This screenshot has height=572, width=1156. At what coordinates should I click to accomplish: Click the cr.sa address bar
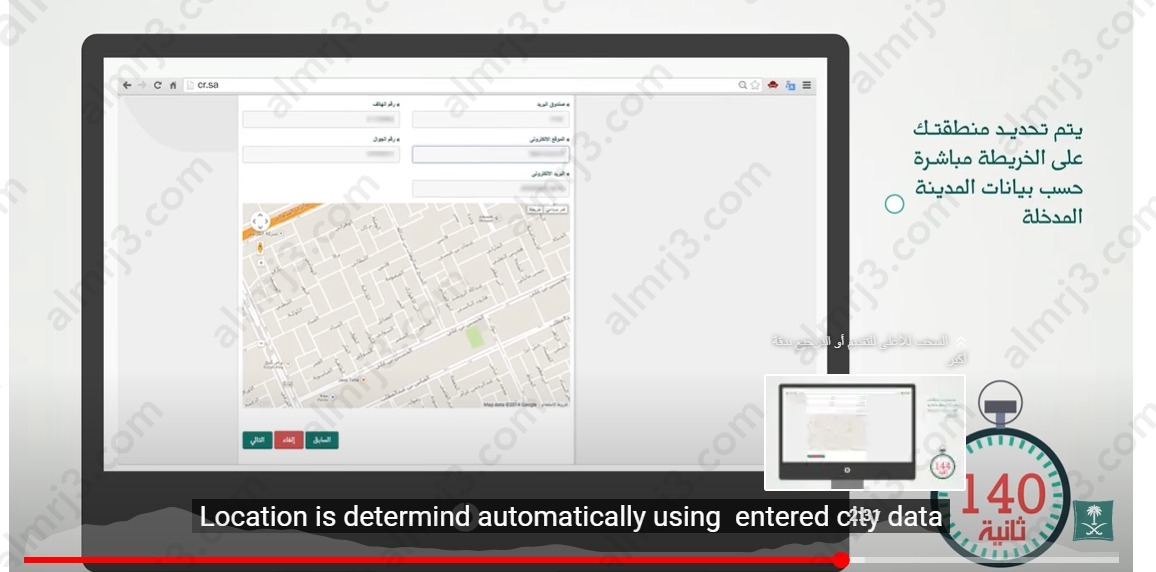pos(450,86)
